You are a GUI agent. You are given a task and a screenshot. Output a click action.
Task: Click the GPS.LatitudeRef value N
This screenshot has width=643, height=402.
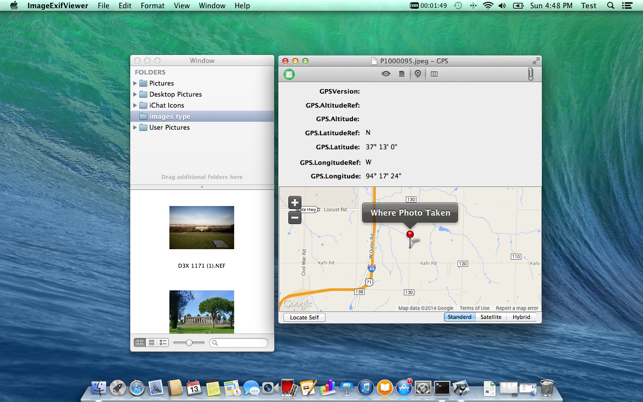pyautogui.click(x=368, y=132)
